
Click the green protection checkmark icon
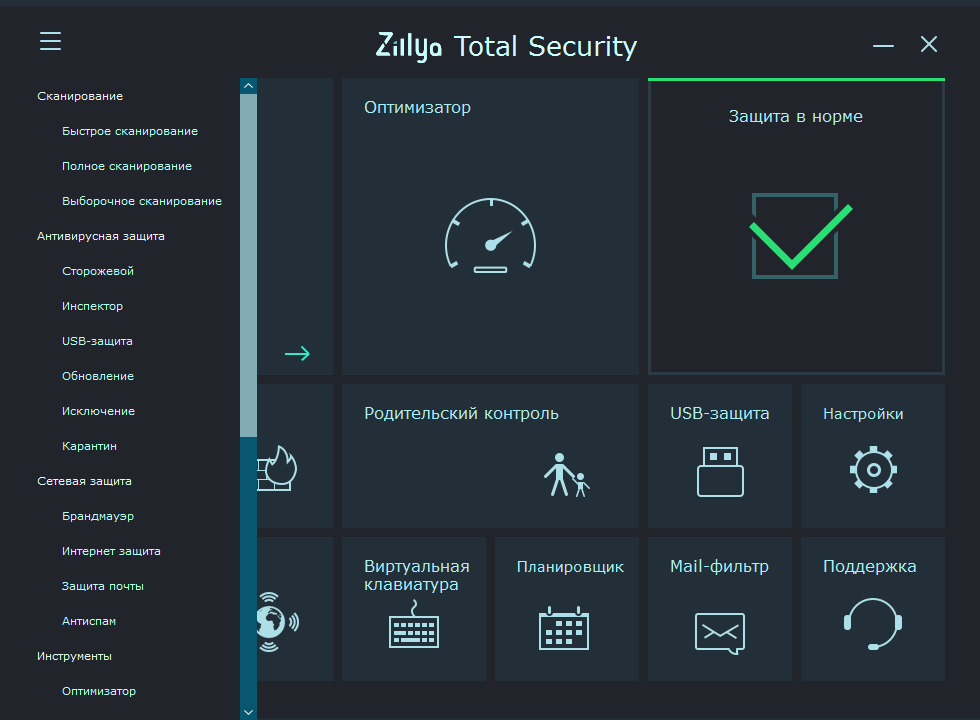click(800, 236)
